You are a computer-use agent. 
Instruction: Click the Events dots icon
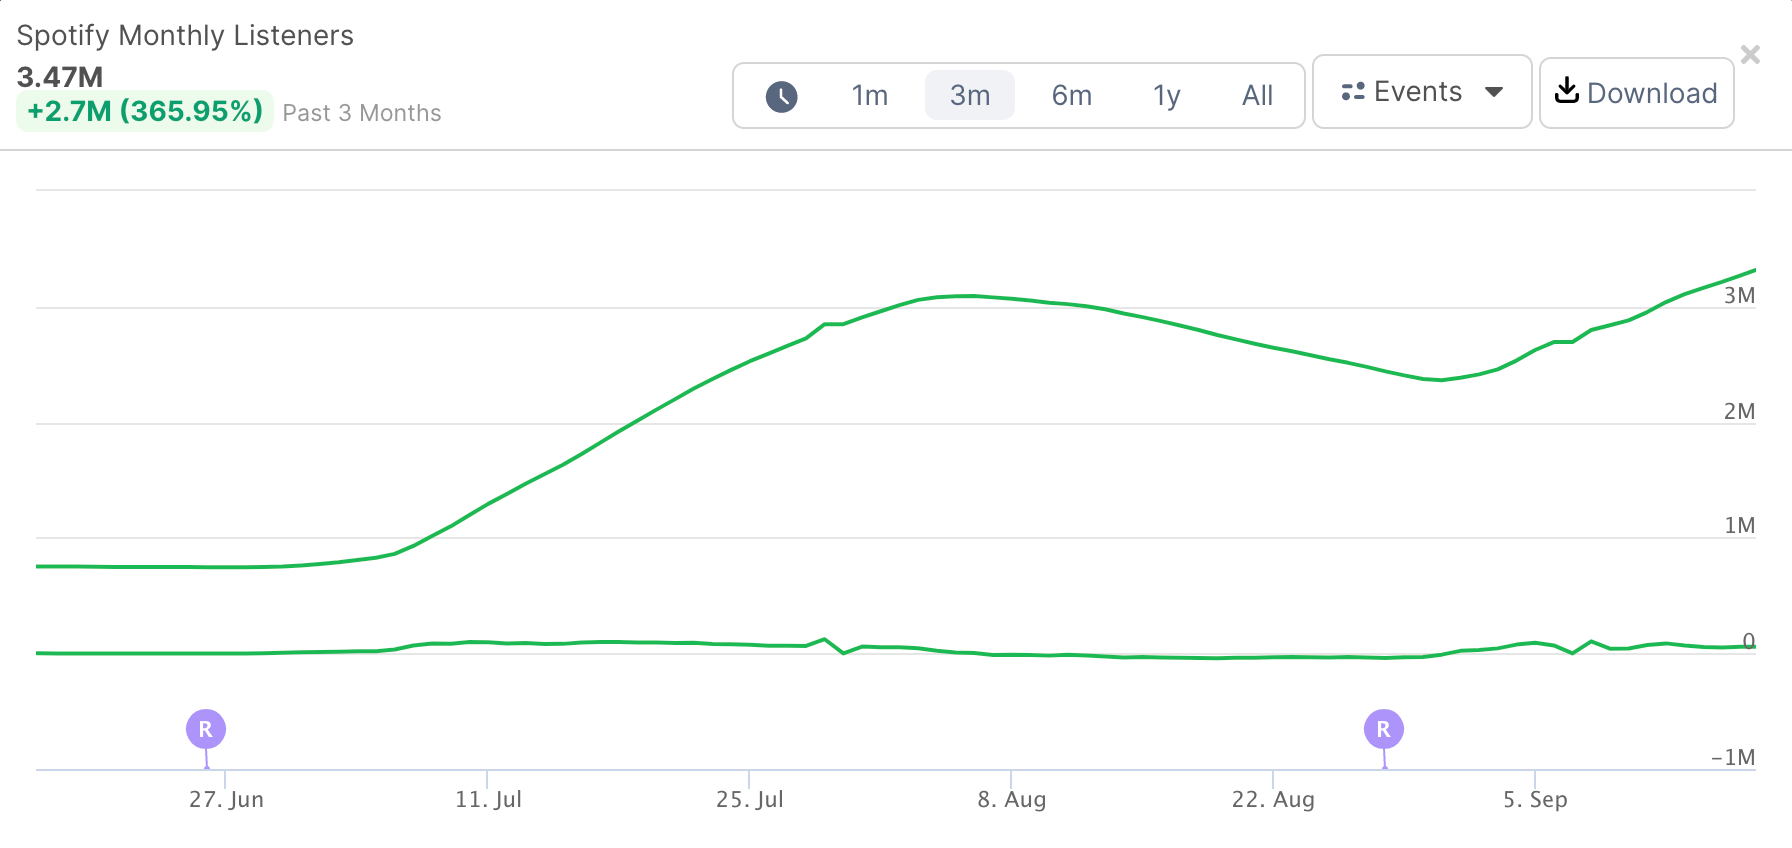[1353, 92]
